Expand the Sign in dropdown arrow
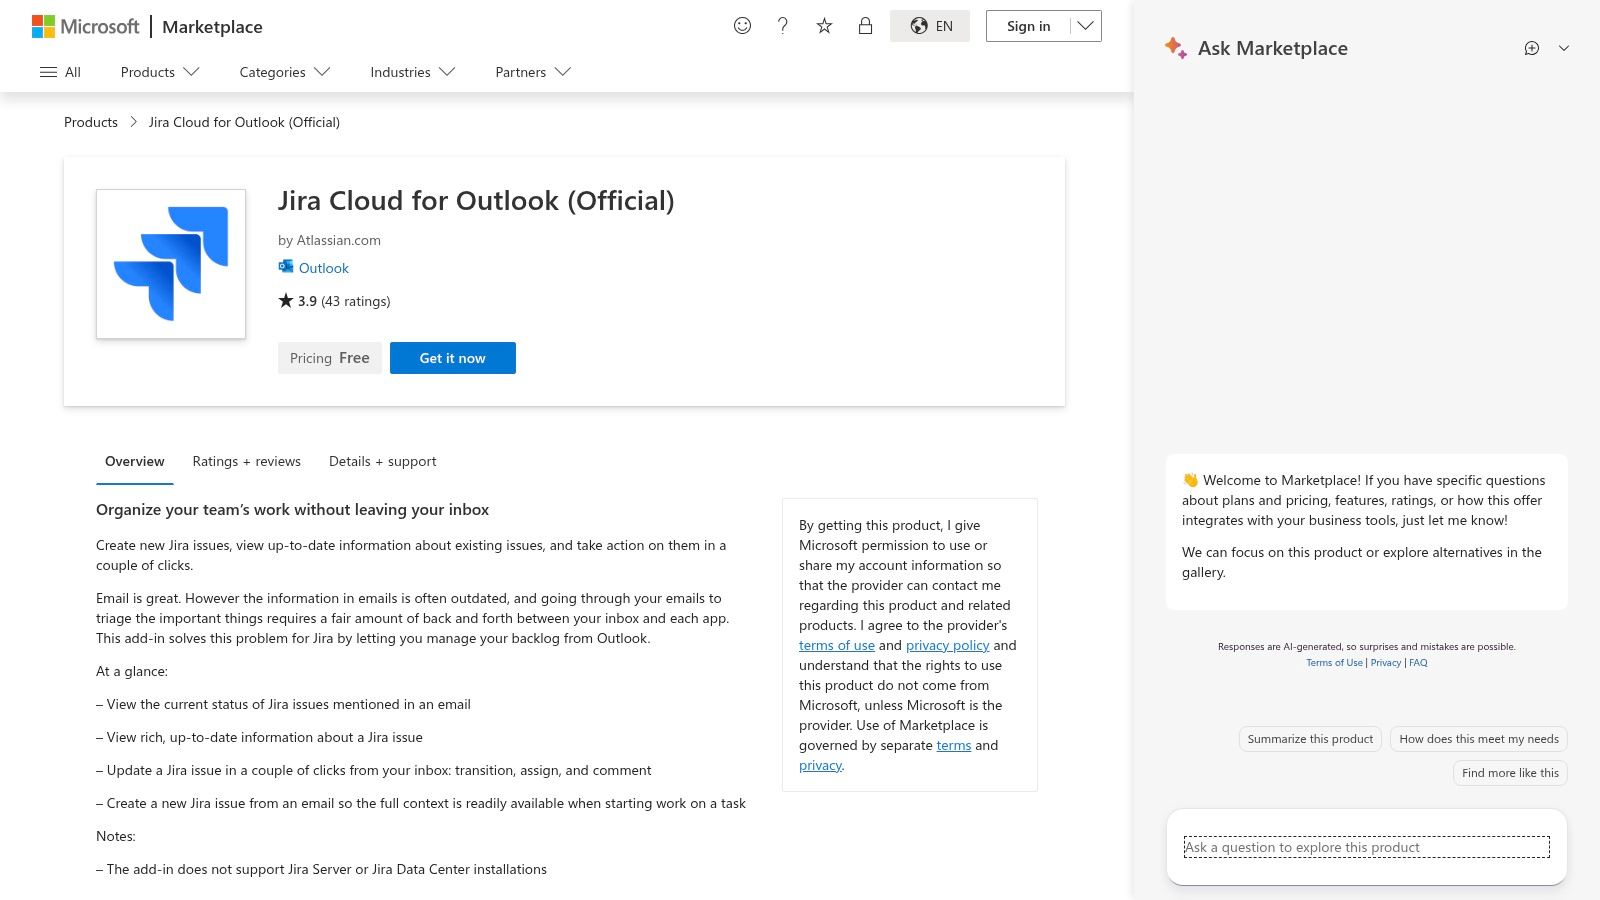The image size is (1600, 900). pos(1085,26)
